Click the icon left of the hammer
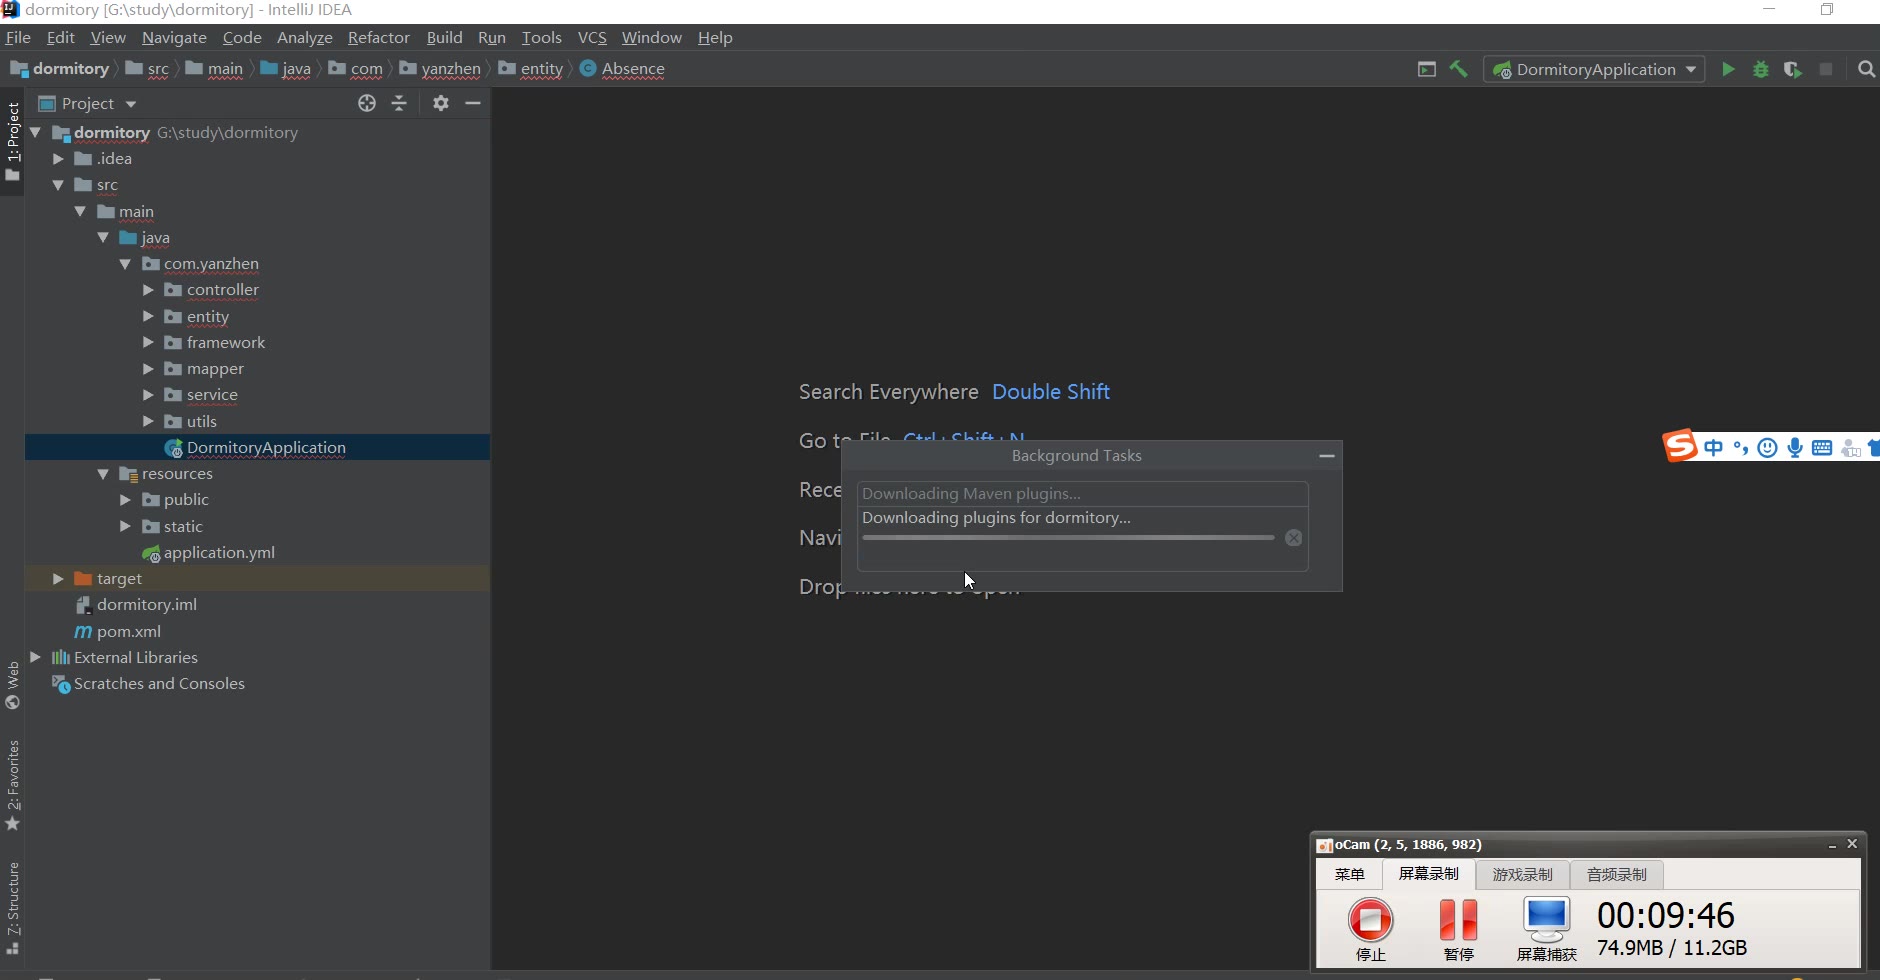 tap(1427, 69)
